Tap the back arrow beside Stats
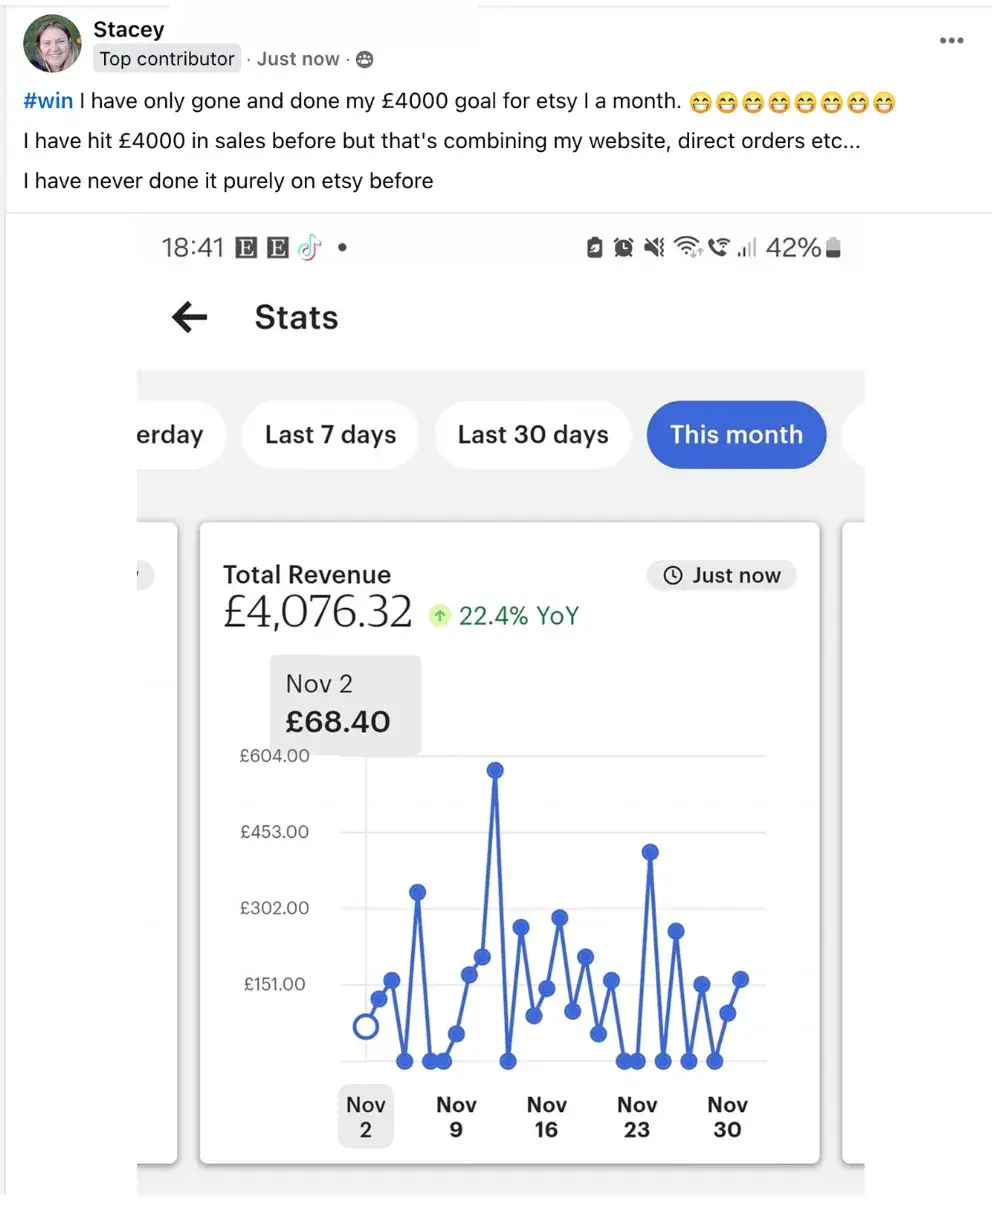Image resolution: width=992 pixels, height=1210 pixels. [189, 318]
